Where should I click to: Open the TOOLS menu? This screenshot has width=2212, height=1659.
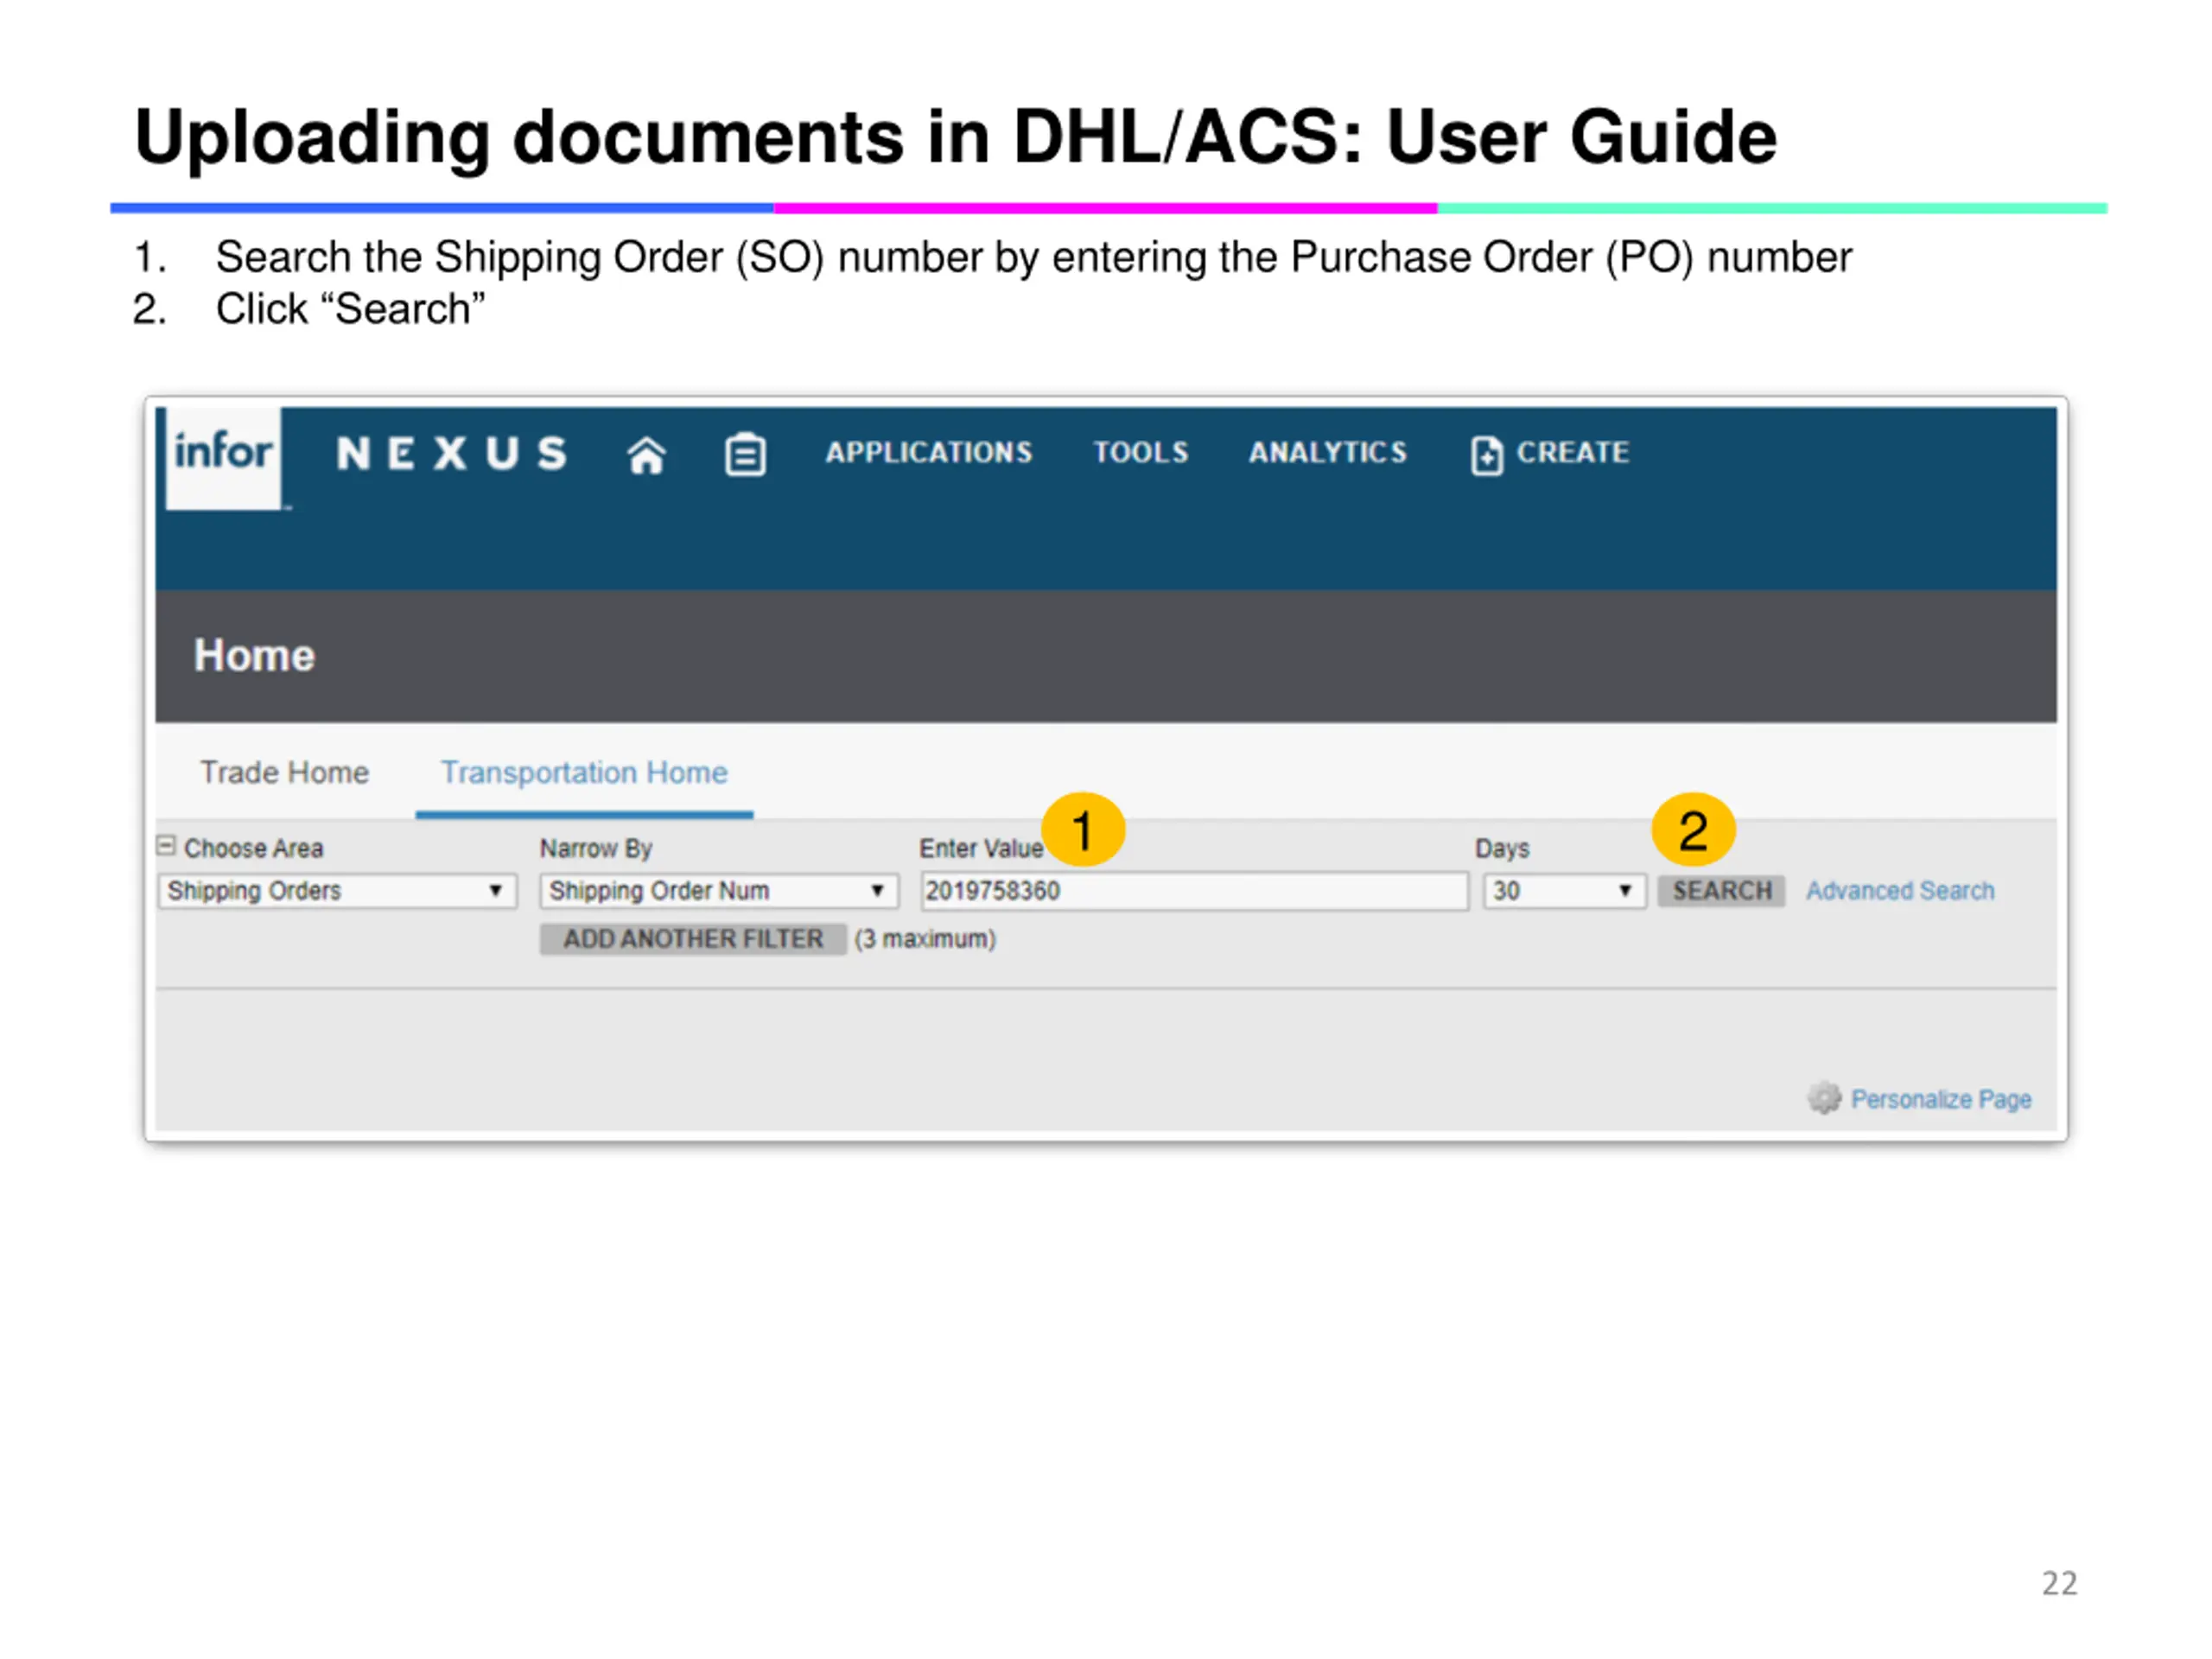pos(1140,453)
